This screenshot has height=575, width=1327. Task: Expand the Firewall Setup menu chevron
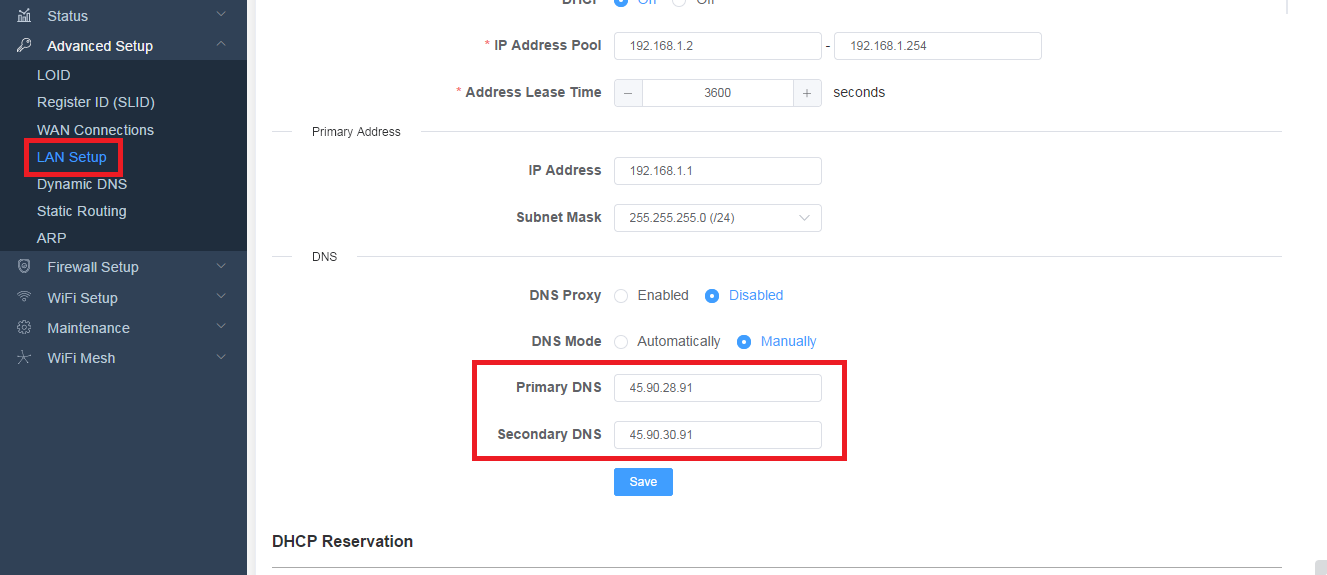[x=221, y=266]
